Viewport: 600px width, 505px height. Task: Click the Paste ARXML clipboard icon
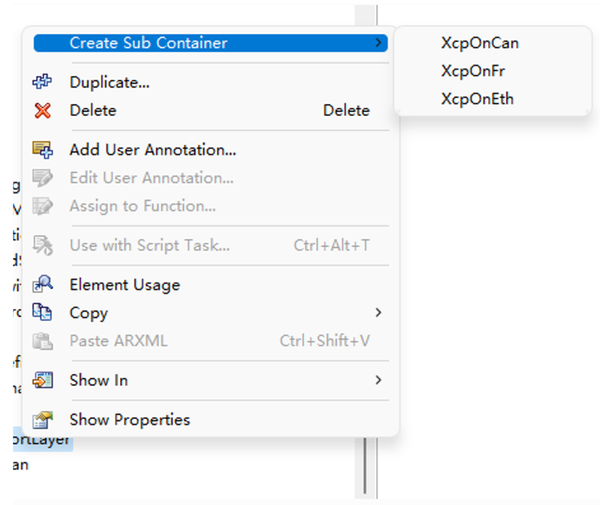[x=42, y=341]
